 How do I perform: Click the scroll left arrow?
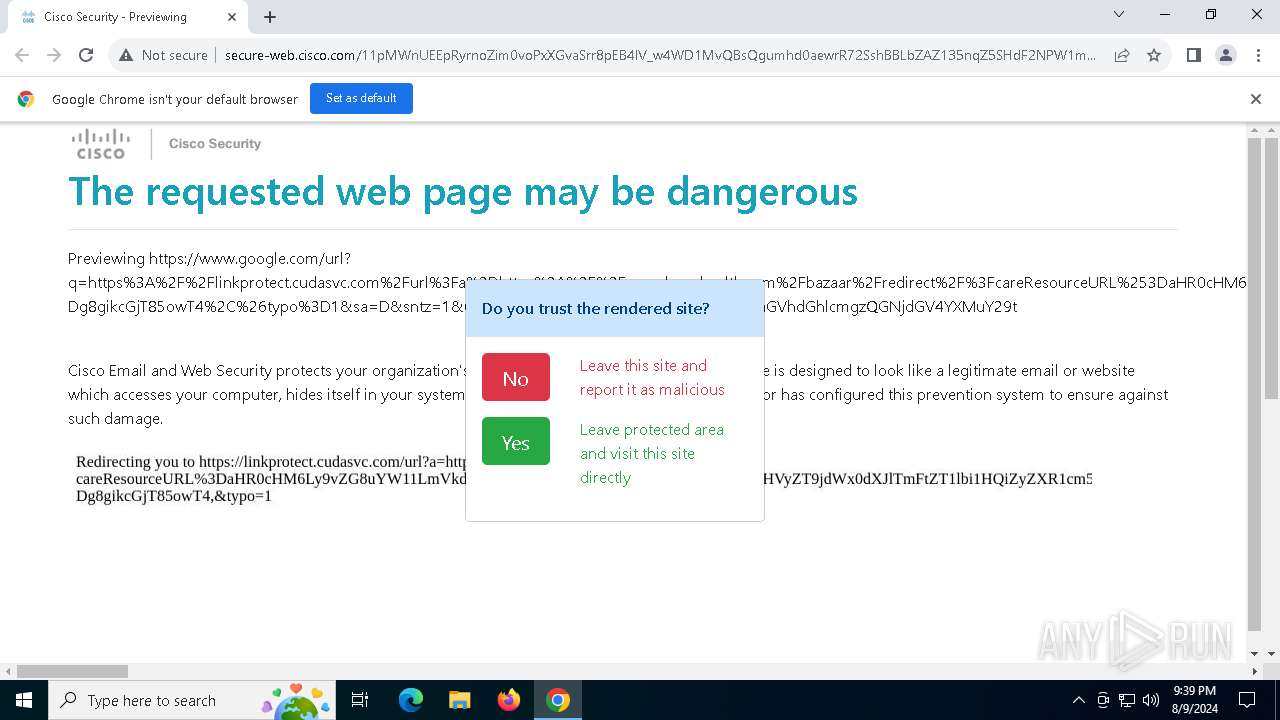point(8,672)
